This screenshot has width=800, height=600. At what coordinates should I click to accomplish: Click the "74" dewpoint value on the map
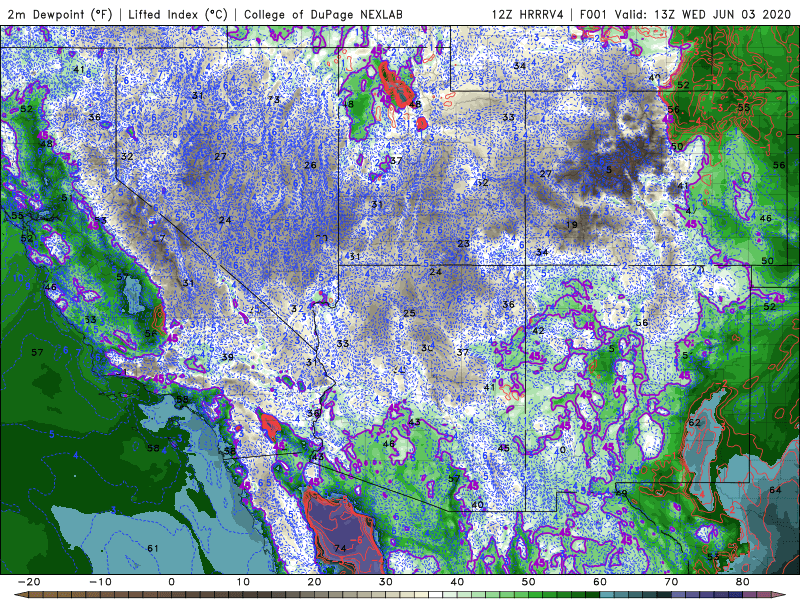(x=340, y=548)
